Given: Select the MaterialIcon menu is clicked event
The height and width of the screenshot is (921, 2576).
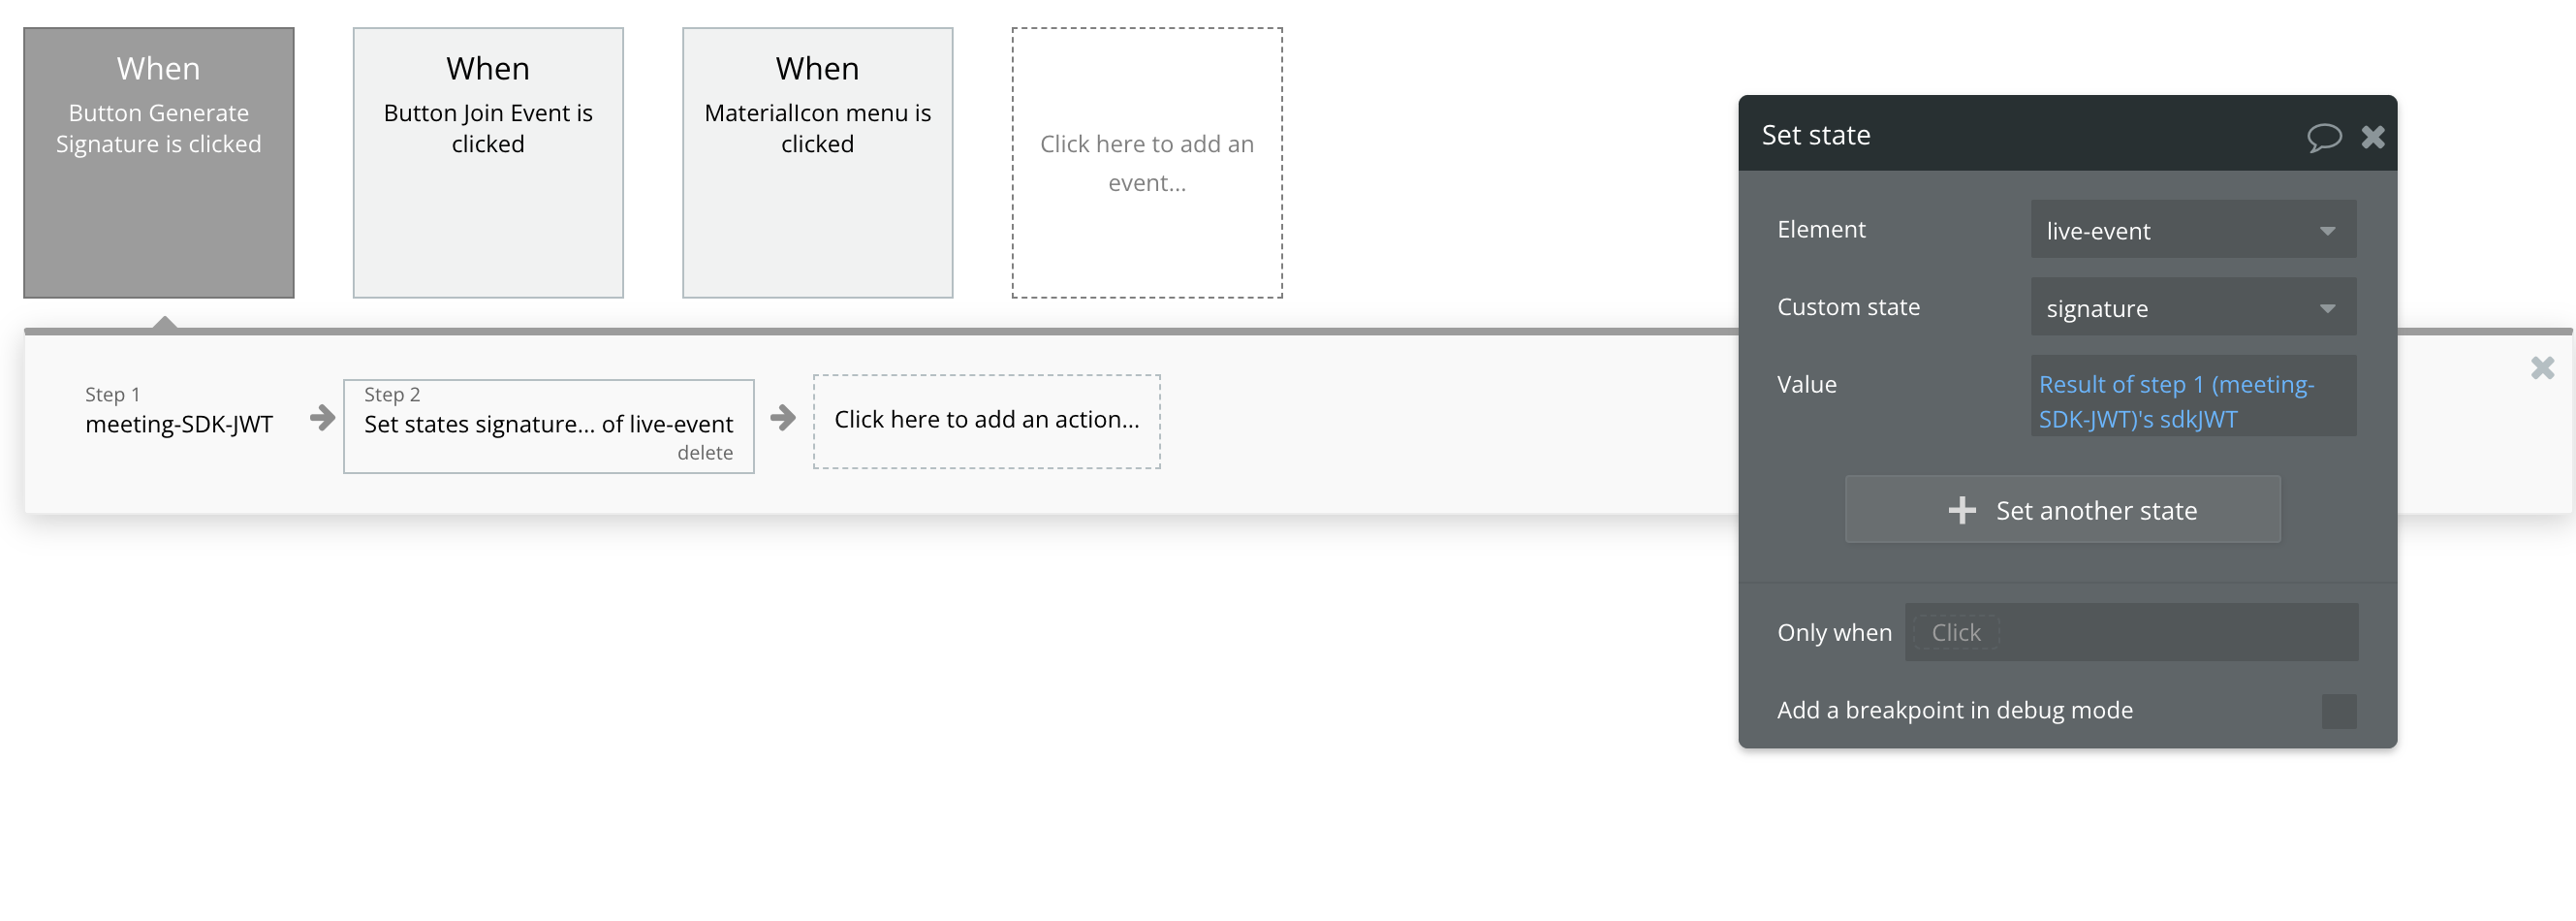Looking at the screenshot, I should tap(817, 163).
